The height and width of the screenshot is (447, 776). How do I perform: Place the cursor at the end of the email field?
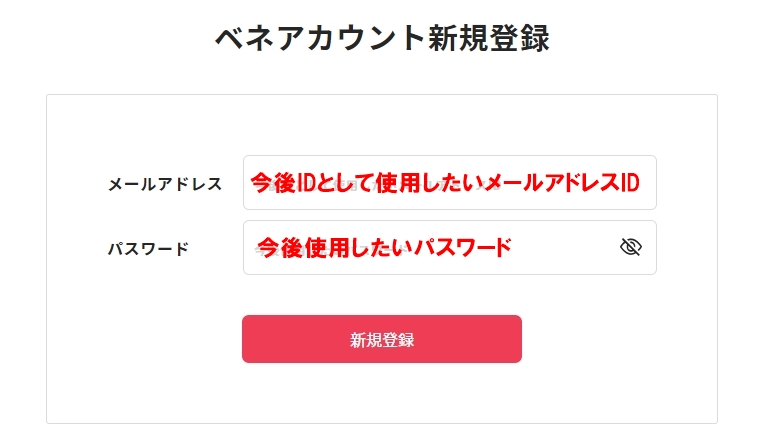pyautogui.click(x=647, y=182)
